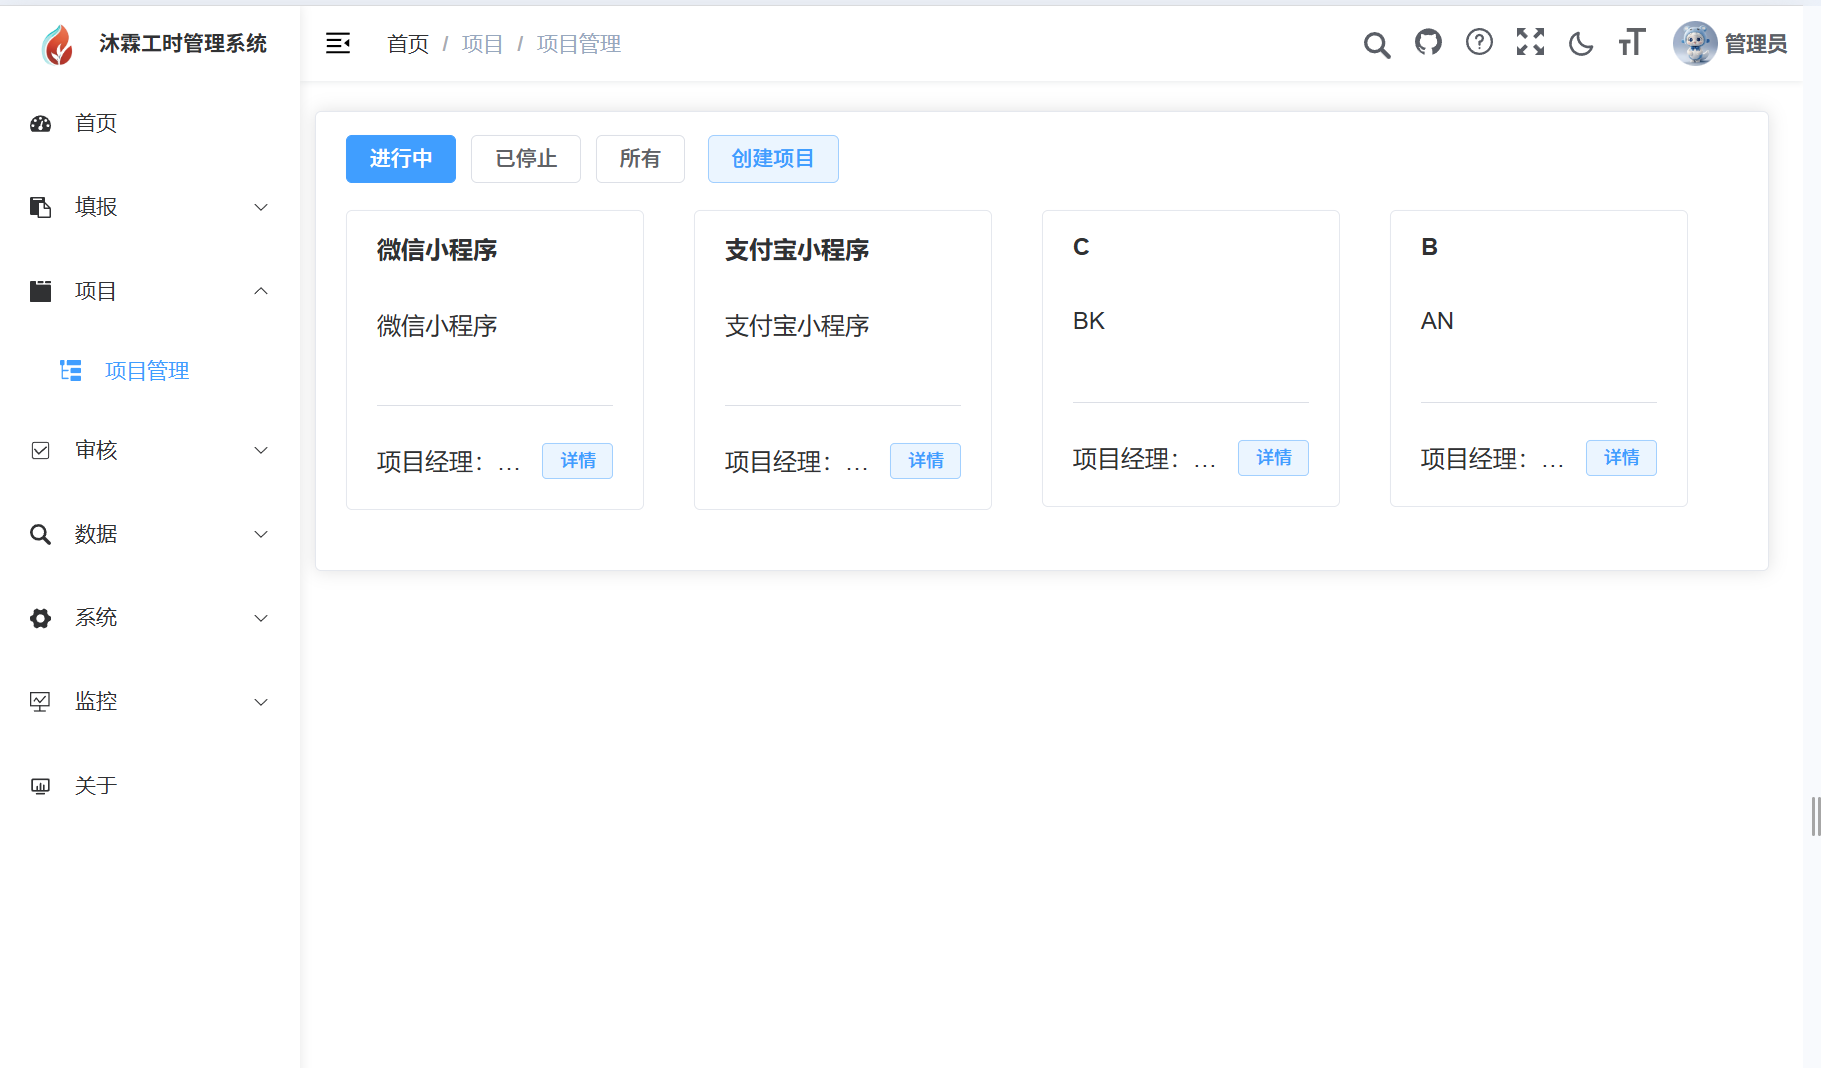The height and width of the screenshot is (1068, 1821).
Task: Open the help question mark icon
Action: tap(1479, 42)
